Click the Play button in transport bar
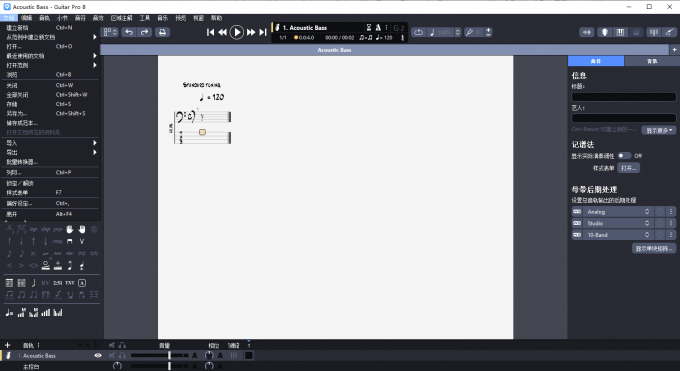 pyautogui.click(x=236, y=32)
